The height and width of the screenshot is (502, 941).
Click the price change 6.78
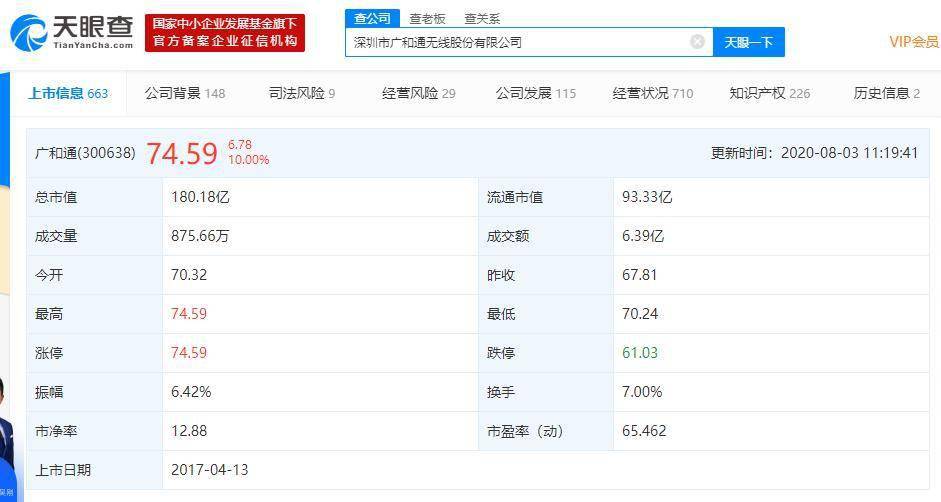239,145
